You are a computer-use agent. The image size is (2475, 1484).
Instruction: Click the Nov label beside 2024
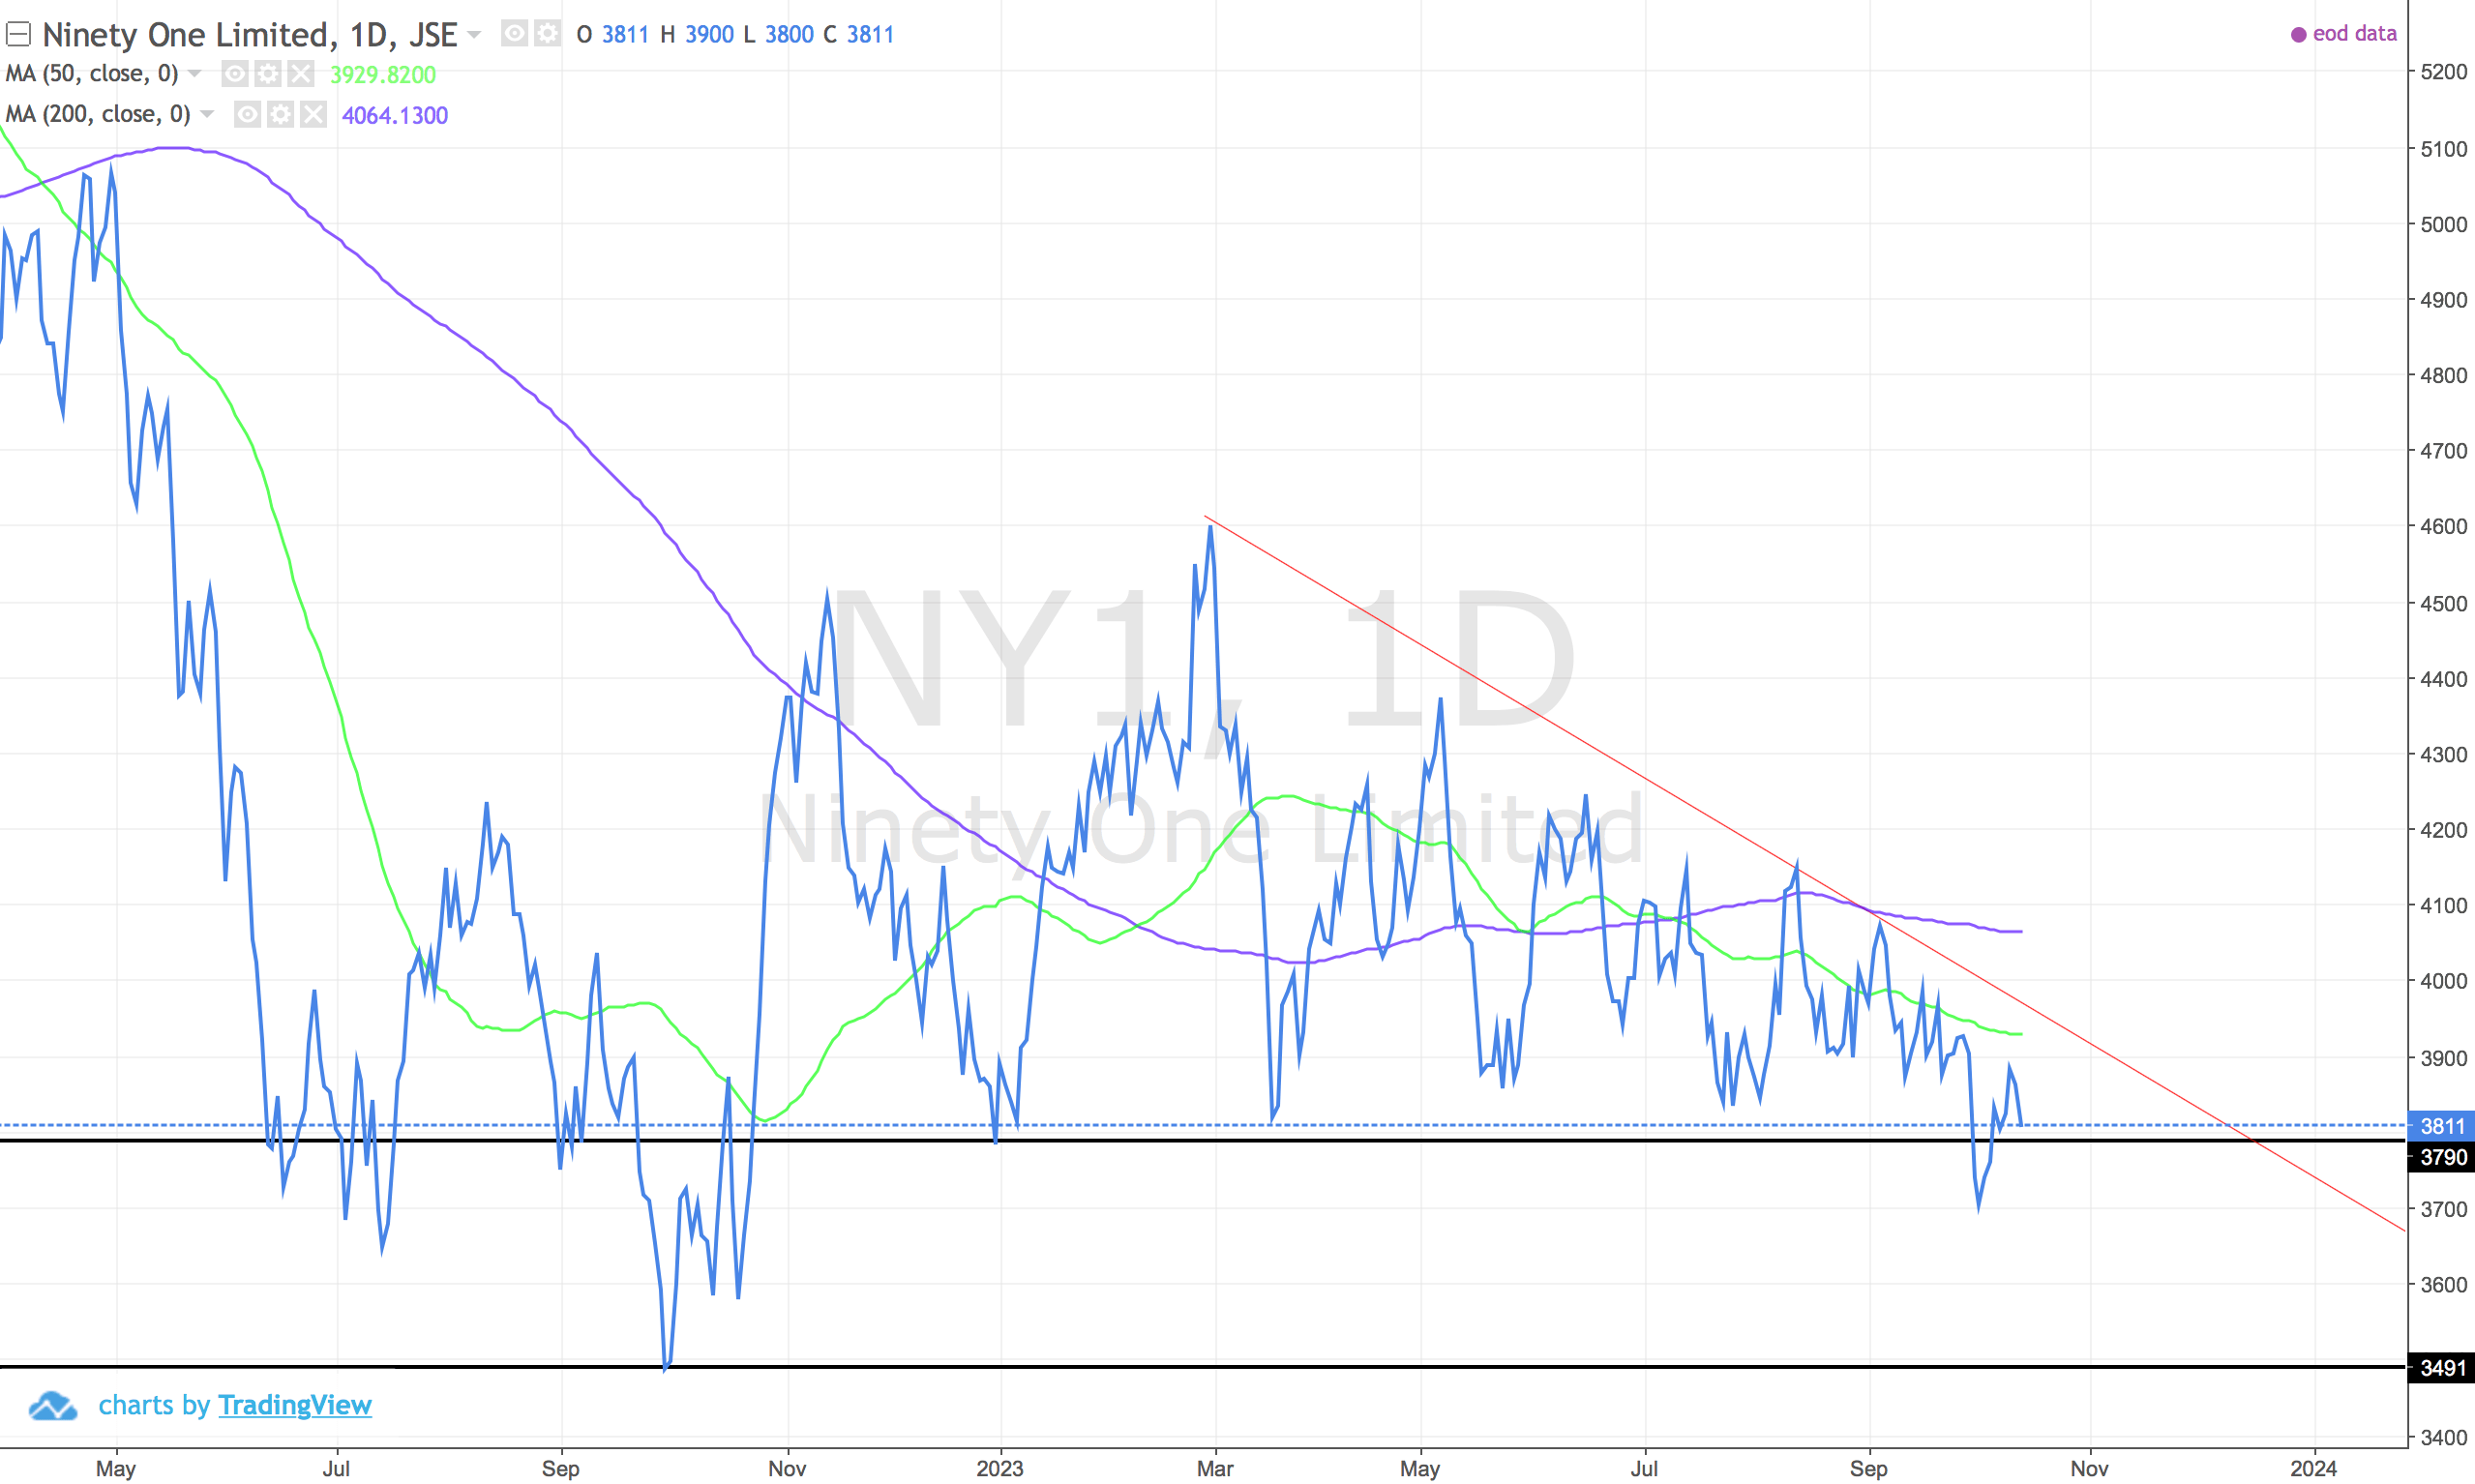(2089, 1468)
